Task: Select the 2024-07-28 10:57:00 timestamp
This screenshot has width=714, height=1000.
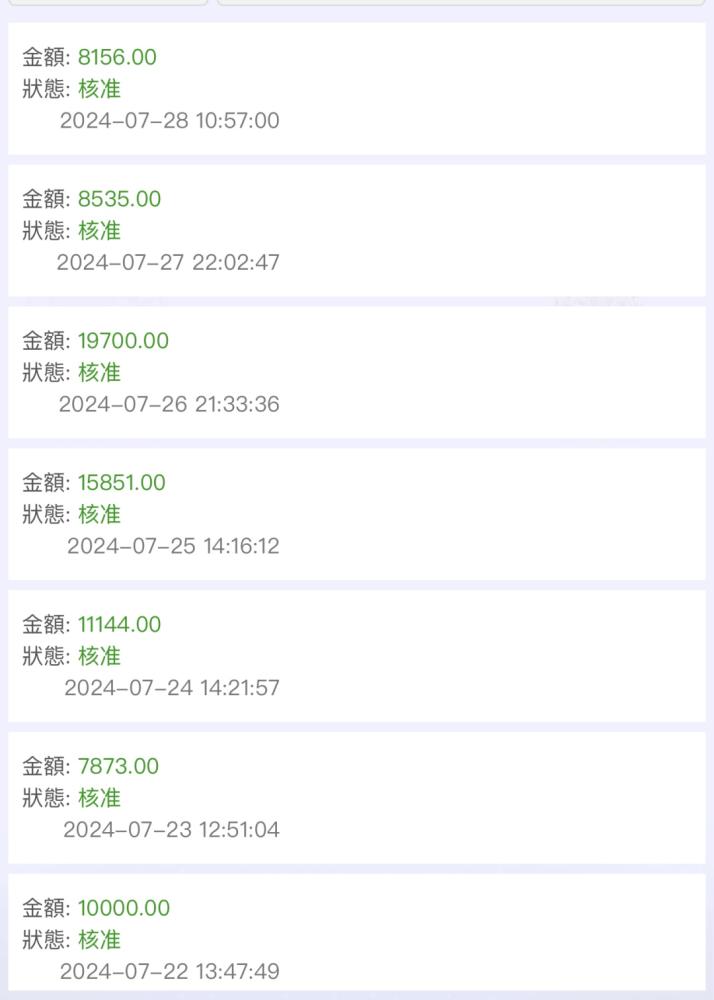Action: pos(170,121)
